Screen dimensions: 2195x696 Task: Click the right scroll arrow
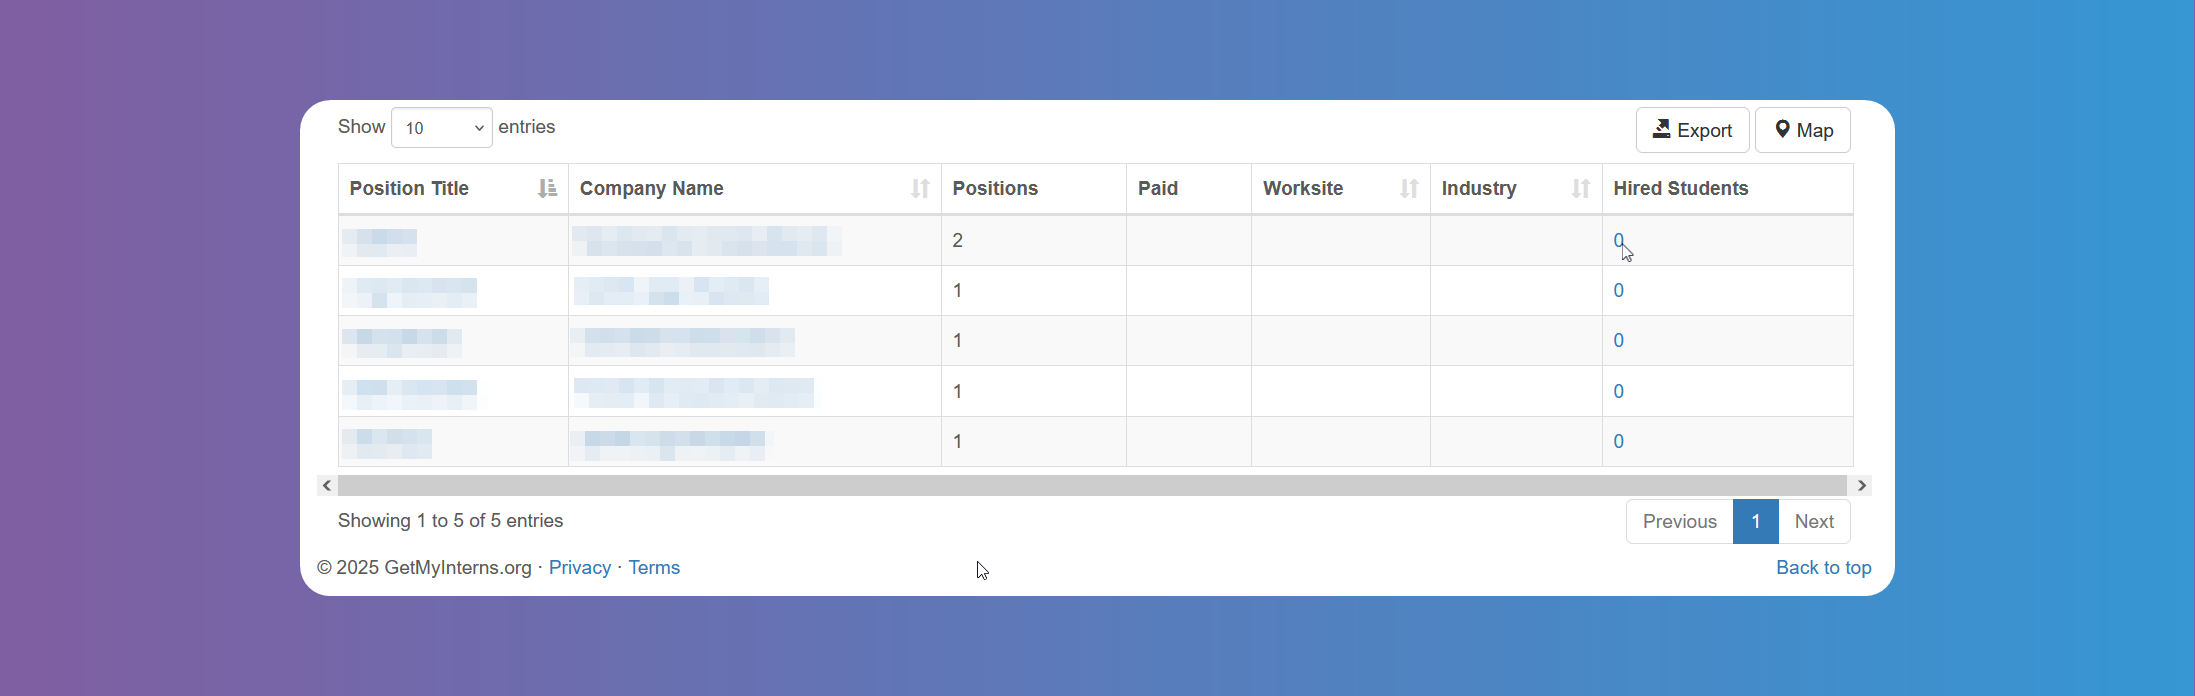[1861, 485]
